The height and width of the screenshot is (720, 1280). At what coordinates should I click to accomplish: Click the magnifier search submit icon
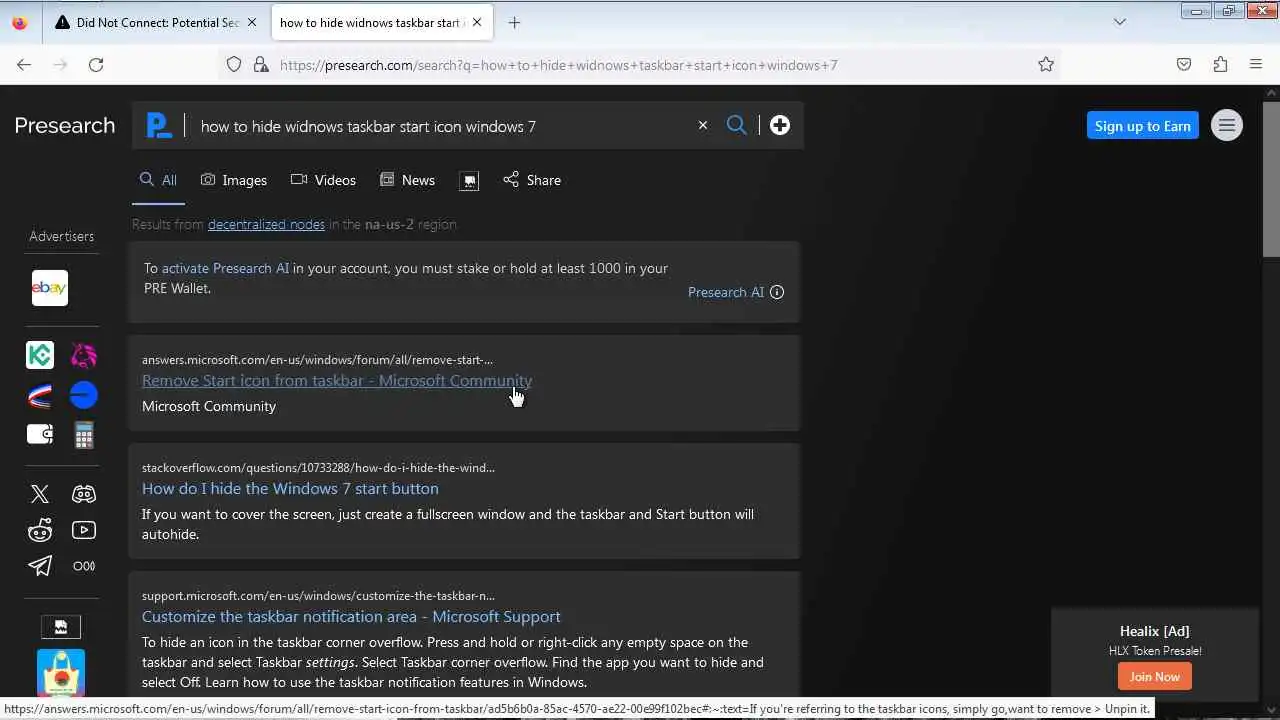(x=737, y=125)
